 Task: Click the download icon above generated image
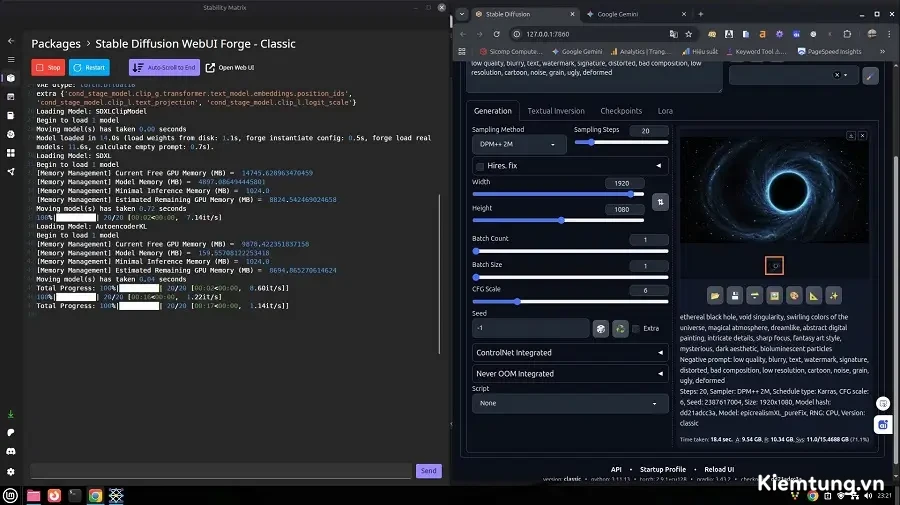(851, 136)
